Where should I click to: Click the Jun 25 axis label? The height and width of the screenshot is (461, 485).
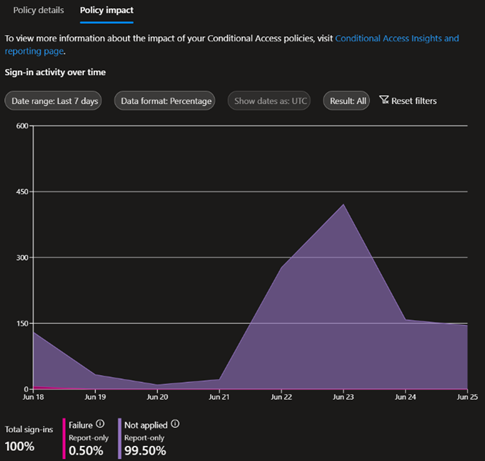click(x=467, y=397)
